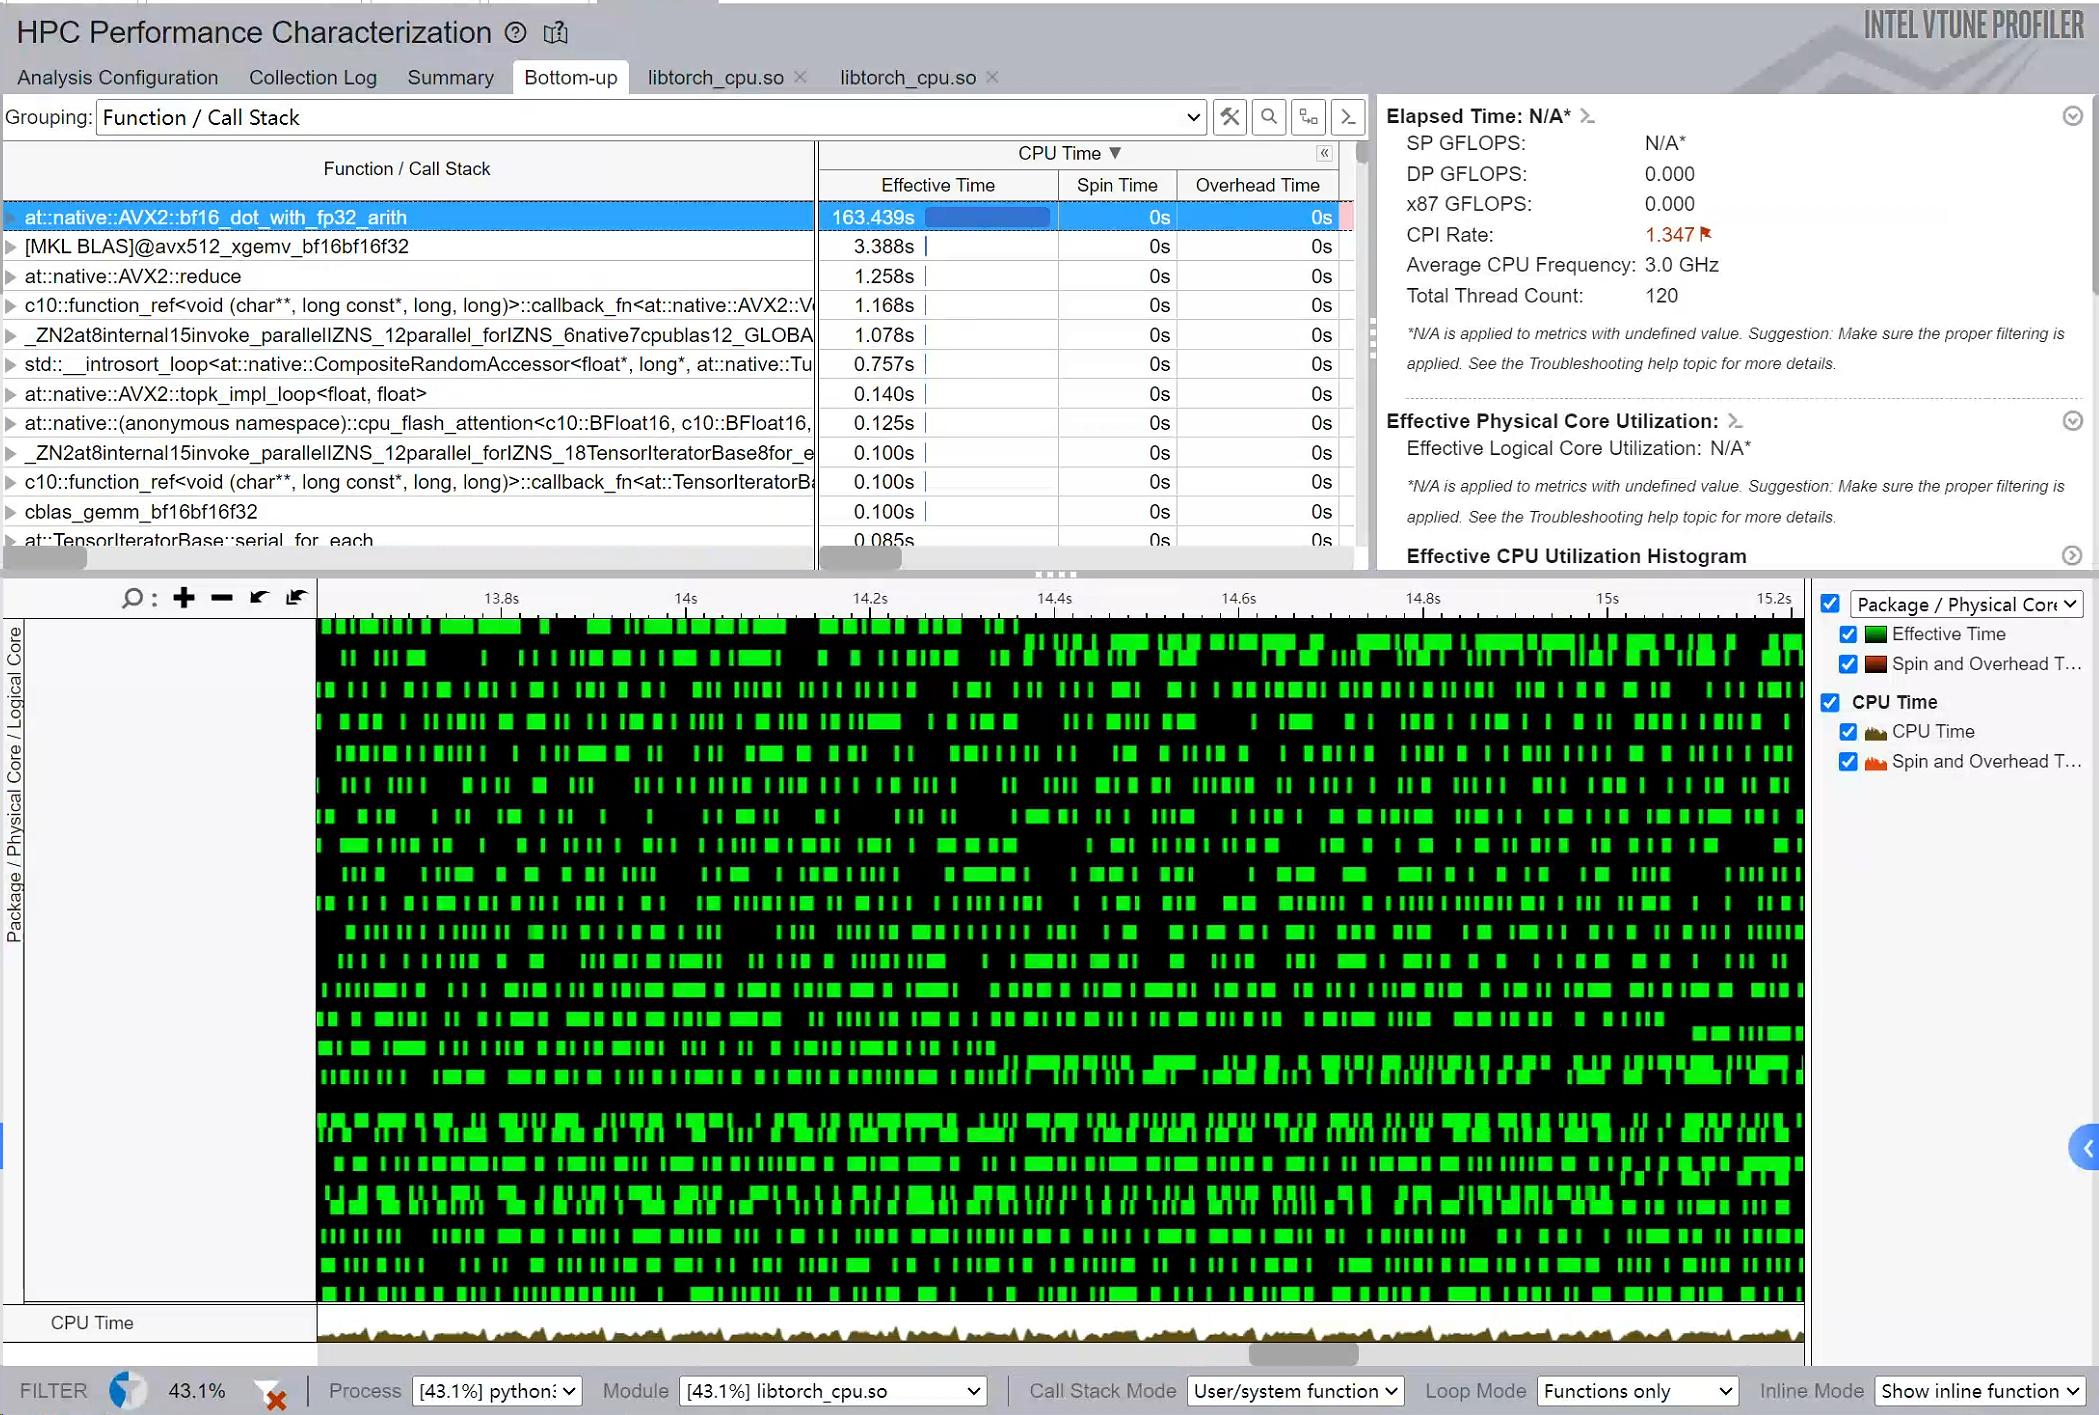The image size is (2099, 1415).
Task: Expand the MKL BLAS avx512_xgemv_bf16bf16f32 row
Action: coord(11,246)
